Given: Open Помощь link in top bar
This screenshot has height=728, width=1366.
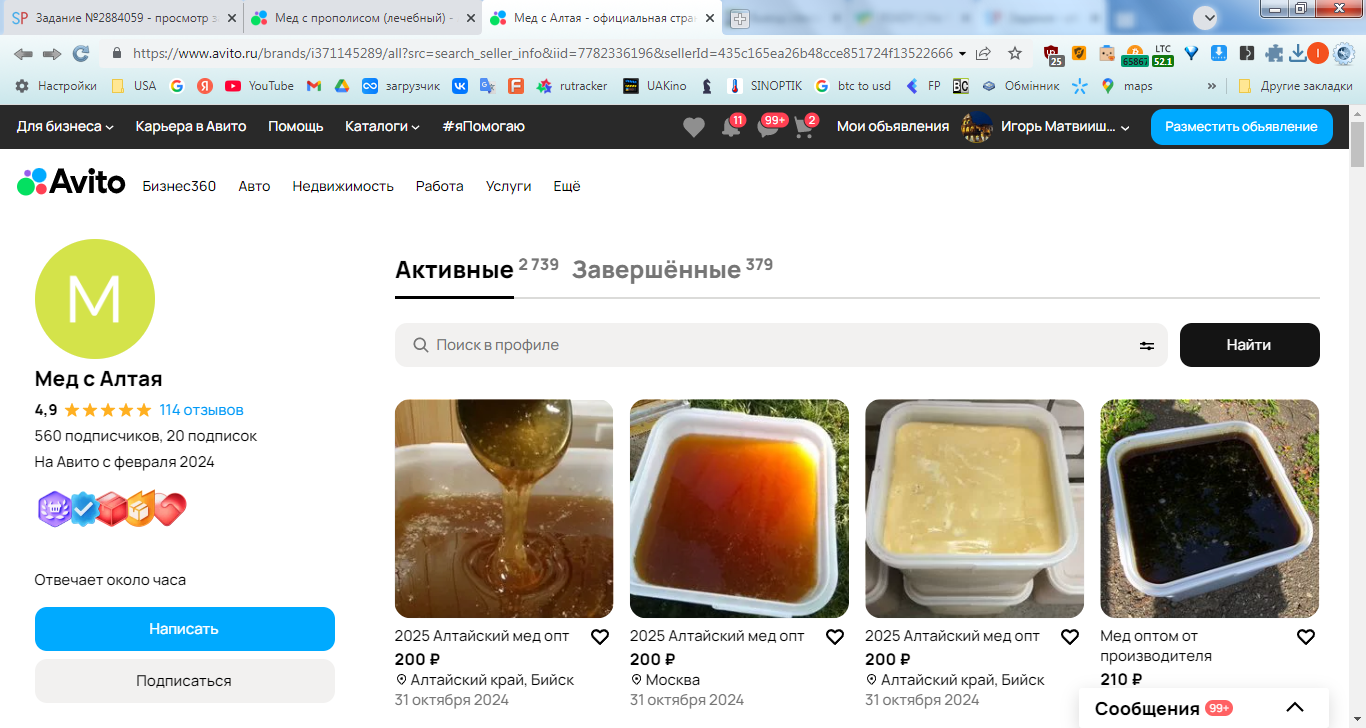Looking at the screenshot, I should tap(296, 126).
